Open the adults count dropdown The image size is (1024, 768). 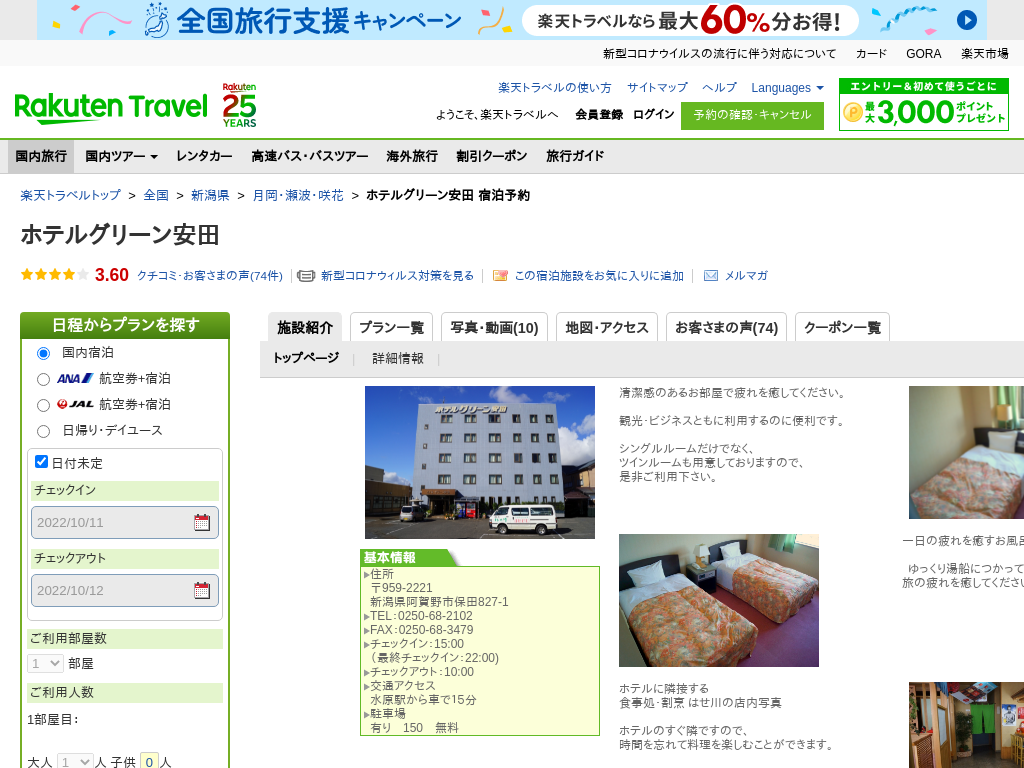click(x=75, y=761)
